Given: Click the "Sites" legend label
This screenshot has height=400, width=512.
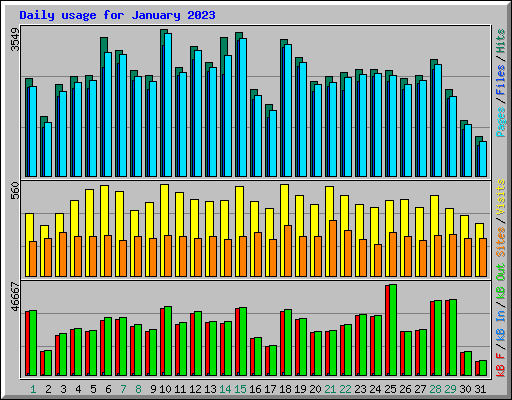Looking at the screenshot, I should (501, 242).
